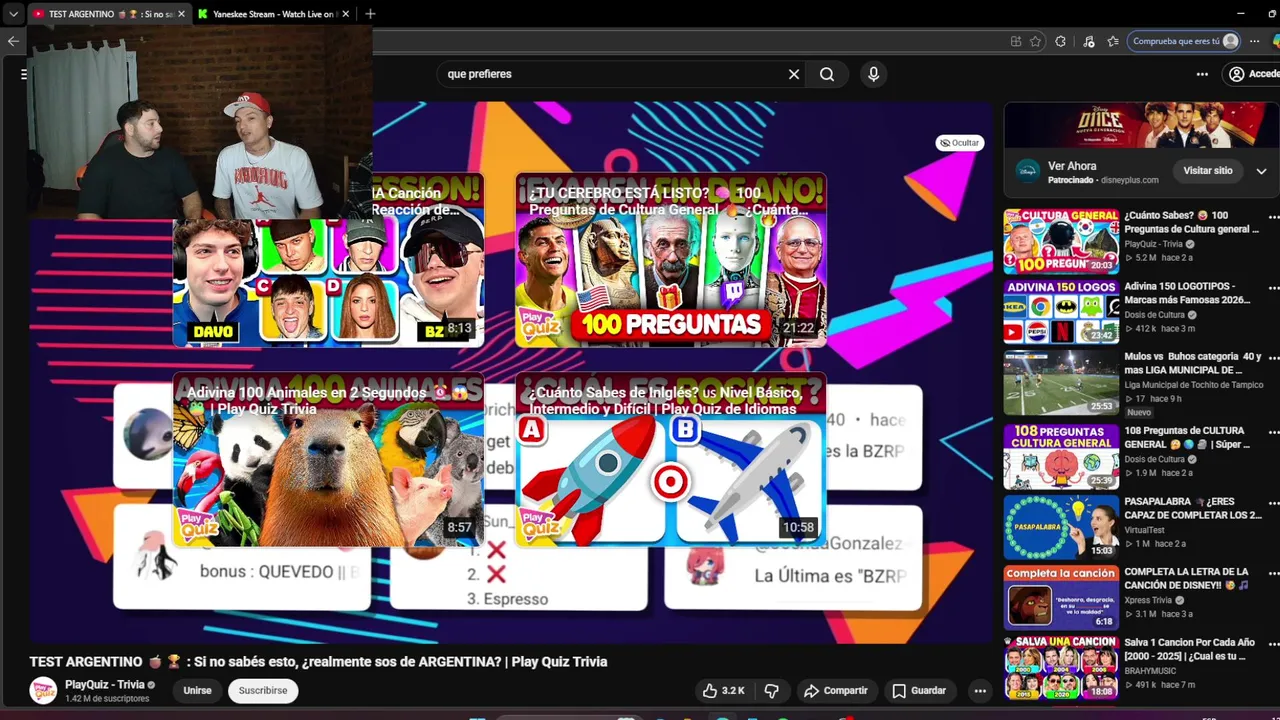
Task: Open the Adivina 100 Animales end-screen video
Action: pyautogui.click(x=328, y=460)
